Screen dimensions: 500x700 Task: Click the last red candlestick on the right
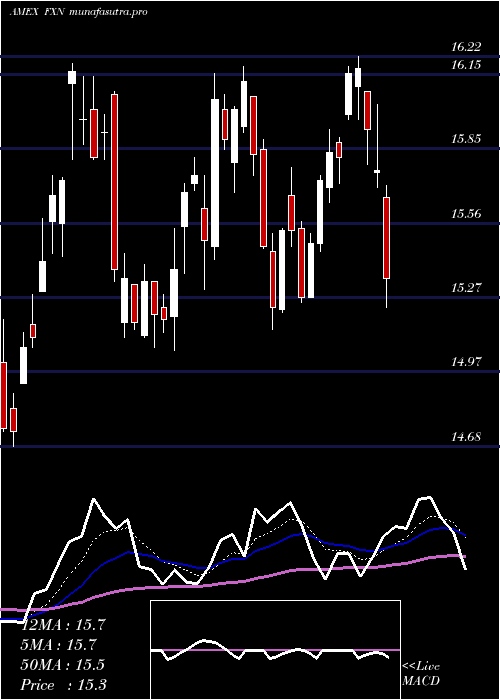[x=387, y=238]
